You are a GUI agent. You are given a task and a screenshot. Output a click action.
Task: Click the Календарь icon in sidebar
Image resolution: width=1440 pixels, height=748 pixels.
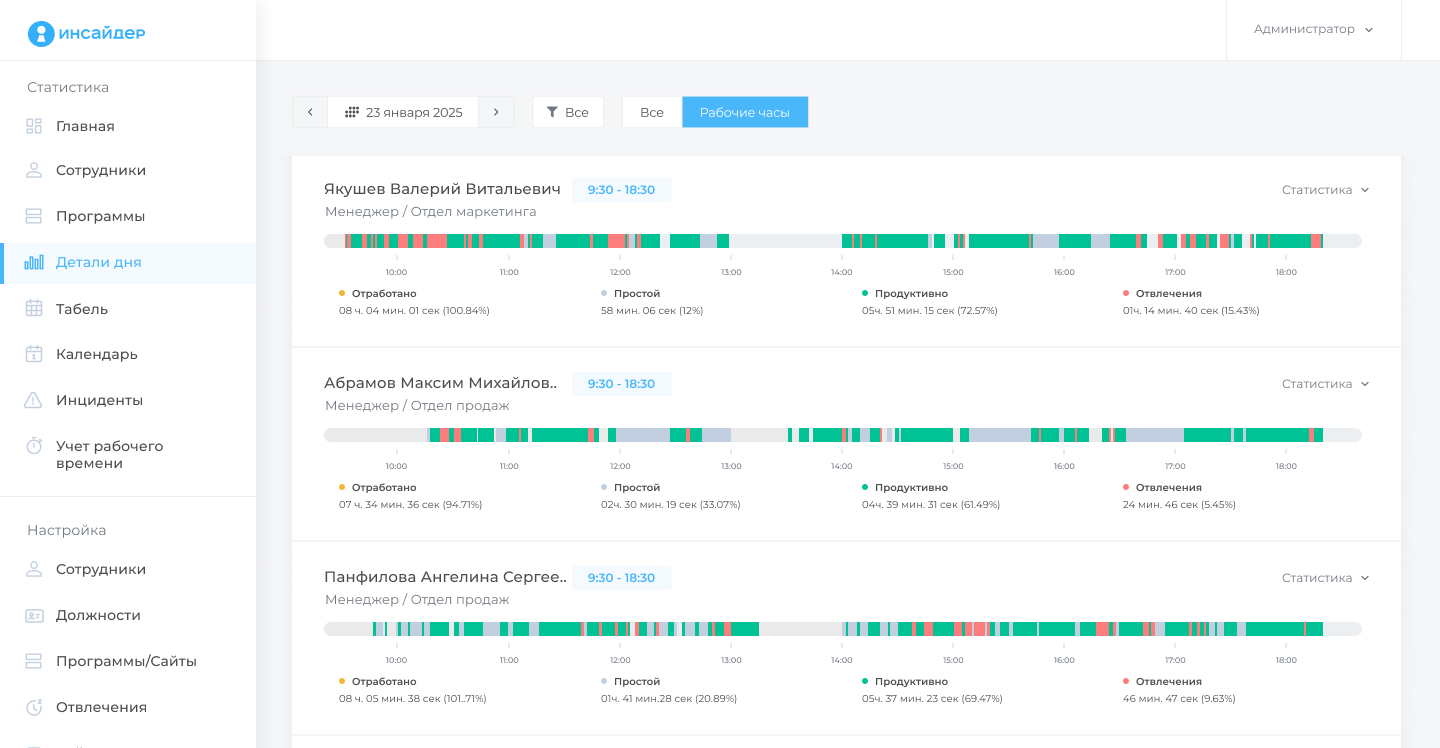(34, 354)
